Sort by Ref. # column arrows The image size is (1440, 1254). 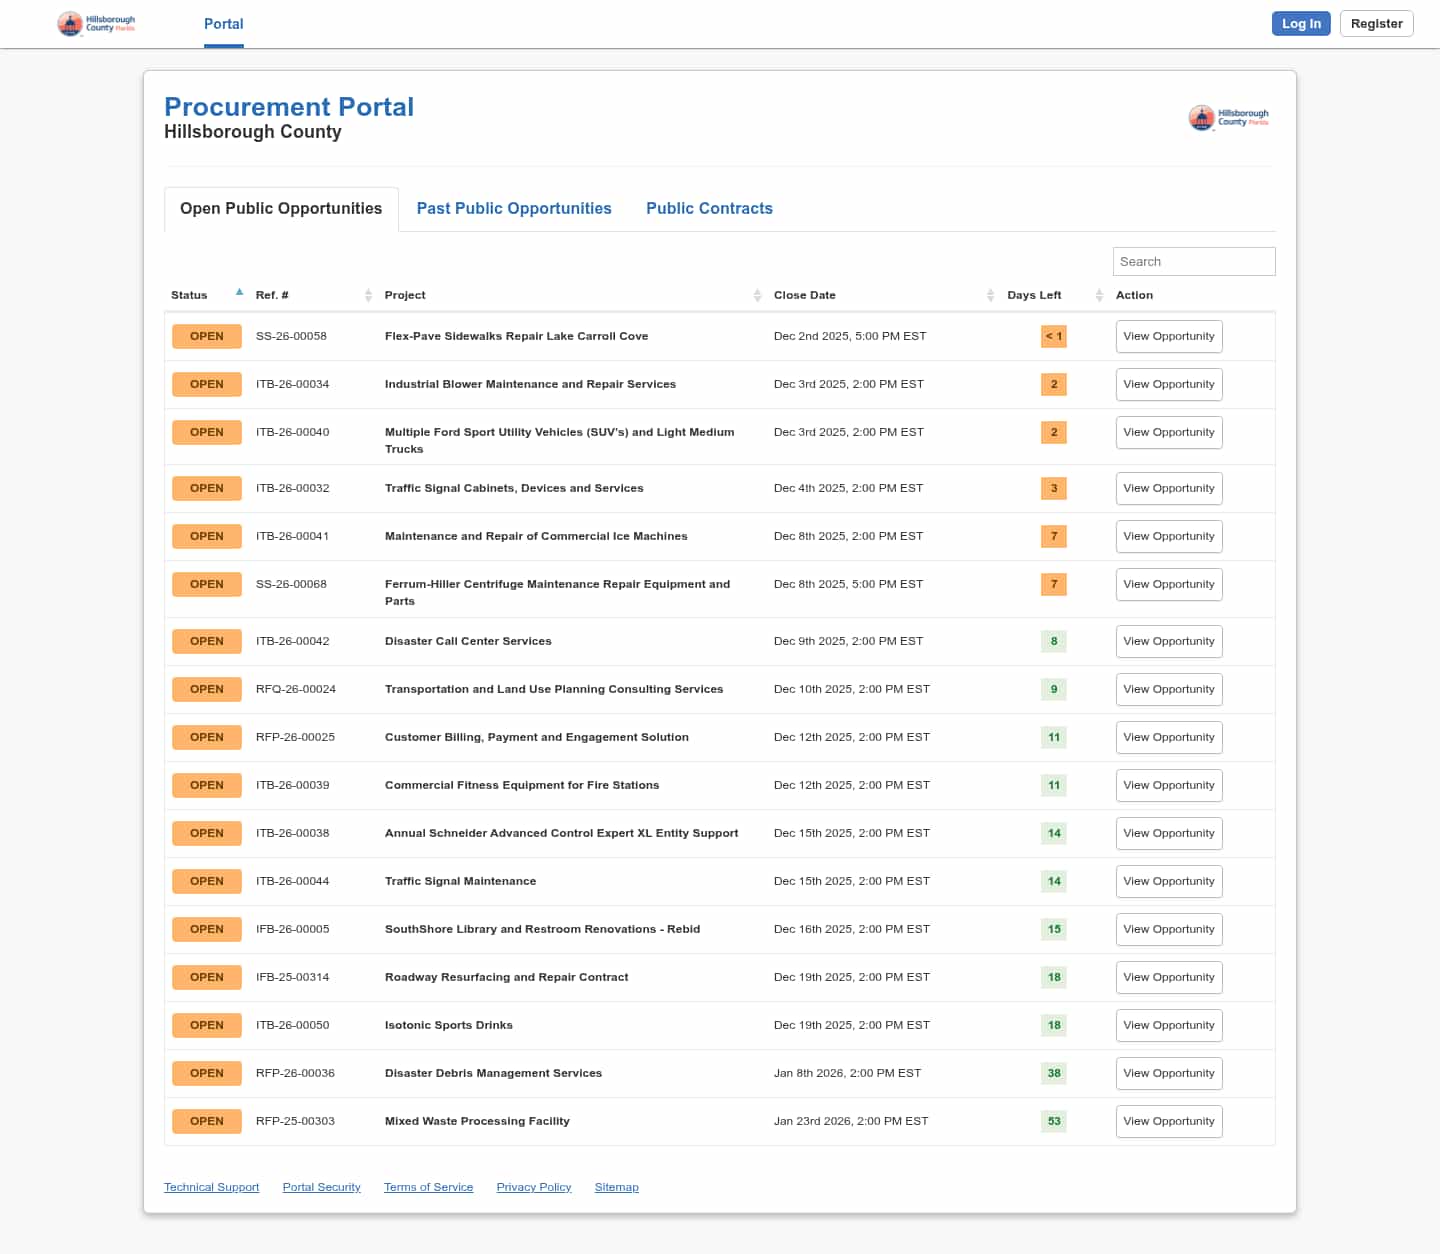[368, 295]
